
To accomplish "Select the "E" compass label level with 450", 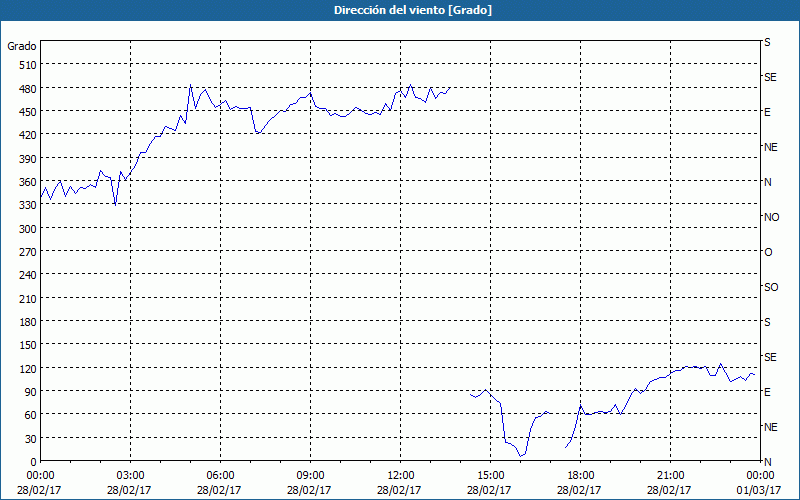I will pos(767,112).
